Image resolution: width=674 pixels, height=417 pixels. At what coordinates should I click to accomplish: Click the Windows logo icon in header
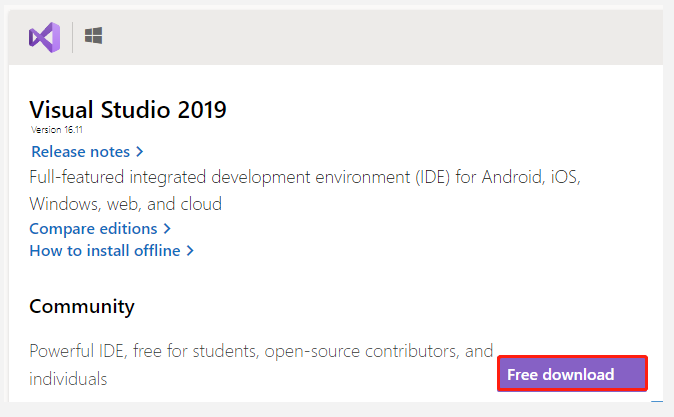pyautogui.click(x=93, y=36)
